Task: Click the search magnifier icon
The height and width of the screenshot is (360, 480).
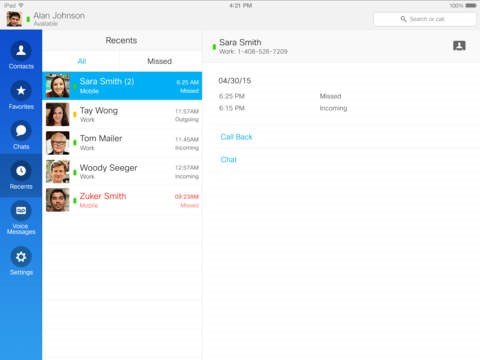Action: pyautogui.click(x=403, y=19)
